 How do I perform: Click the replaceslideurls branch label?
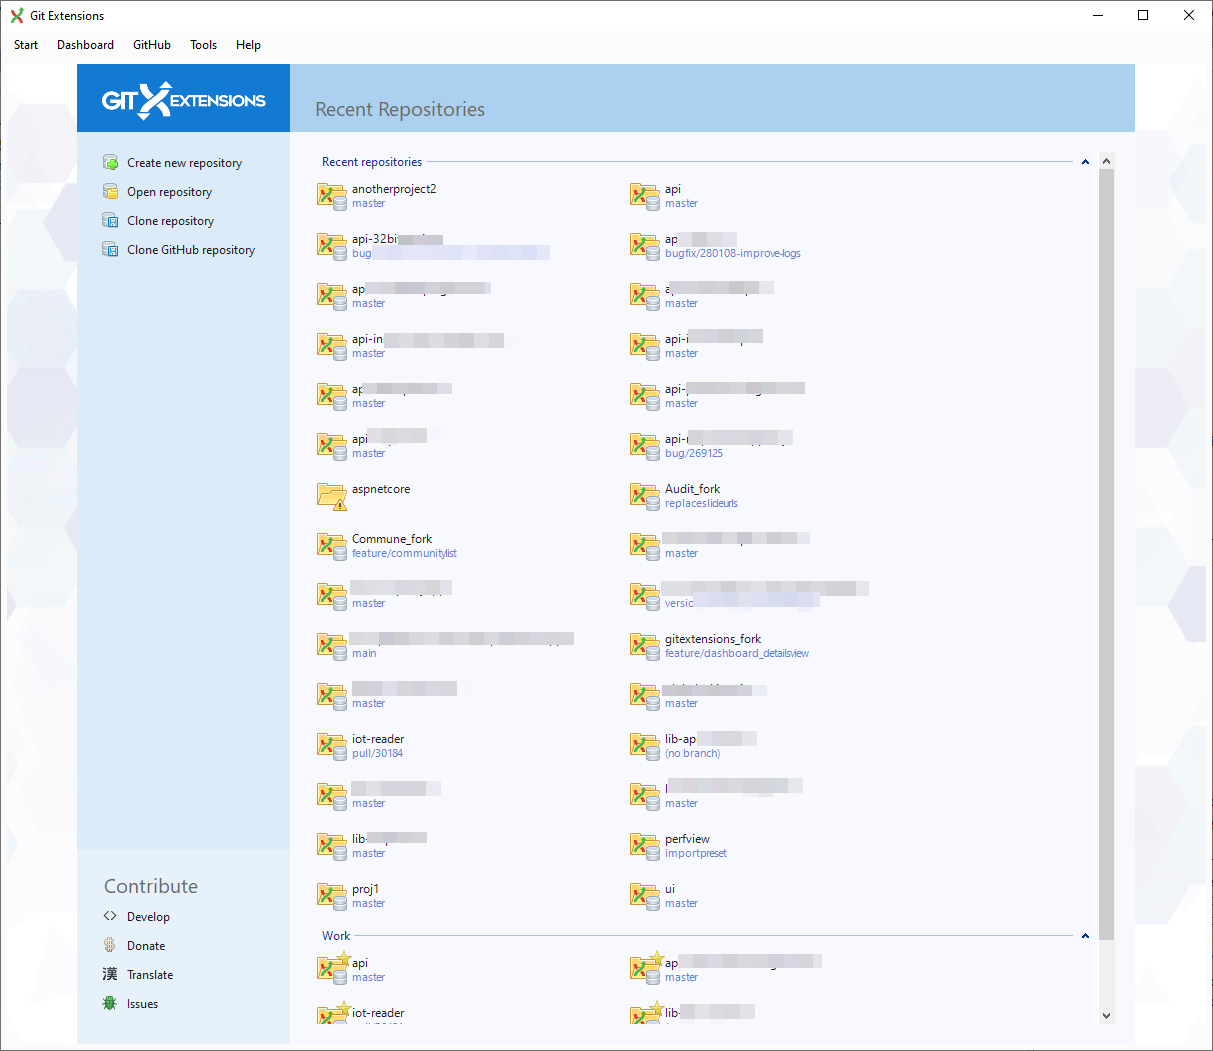click(x=701, y=503)
